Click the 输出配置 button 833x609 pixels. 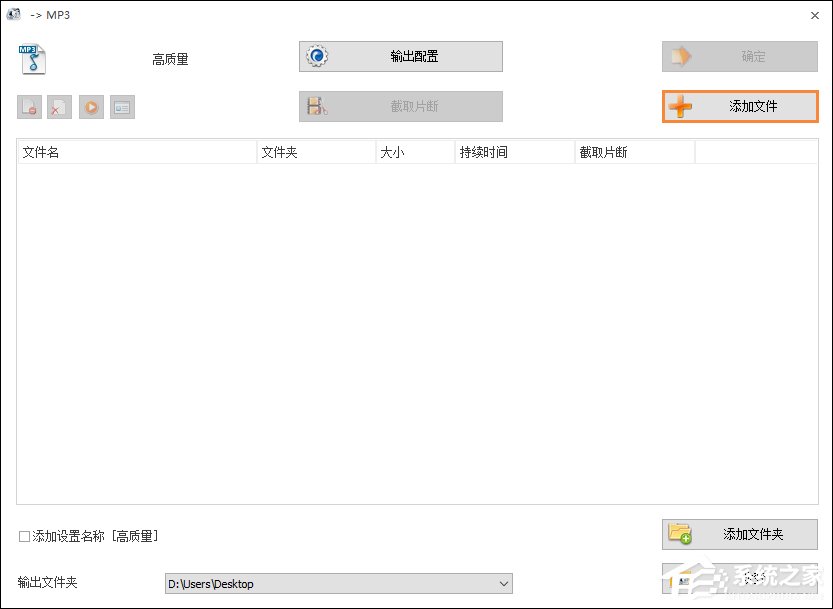coord(399,56)
